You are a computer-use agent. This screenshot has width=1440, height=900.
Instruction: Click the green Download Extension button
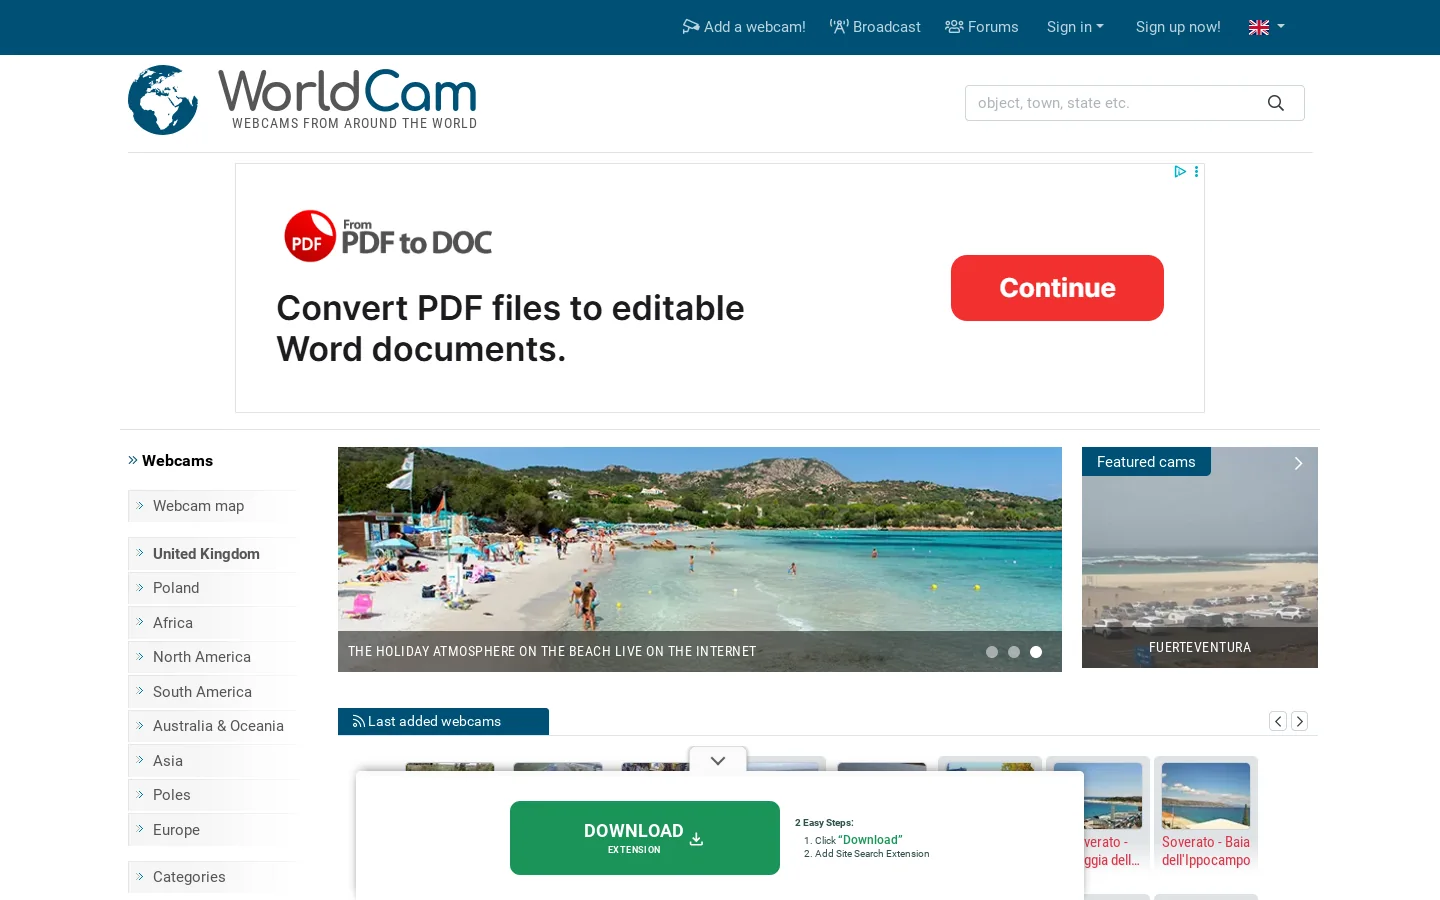pyautogui.click(x=645, y=838)
